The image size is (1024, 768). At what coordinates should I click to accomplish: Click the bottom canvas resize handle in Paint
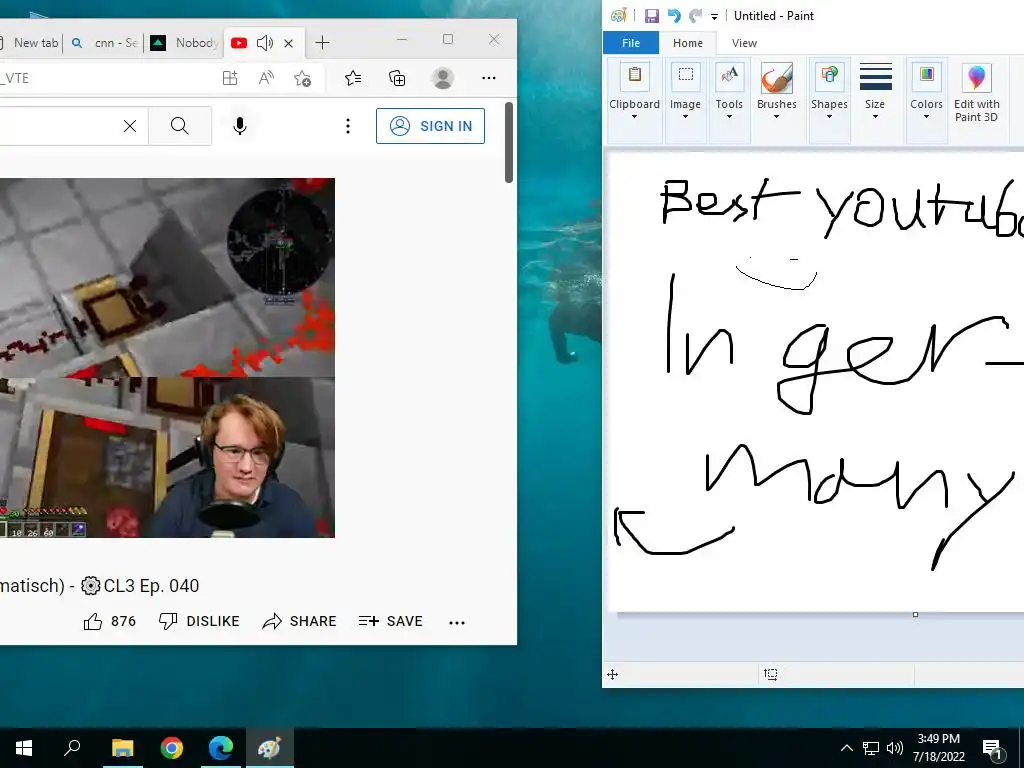click(916, 615)
